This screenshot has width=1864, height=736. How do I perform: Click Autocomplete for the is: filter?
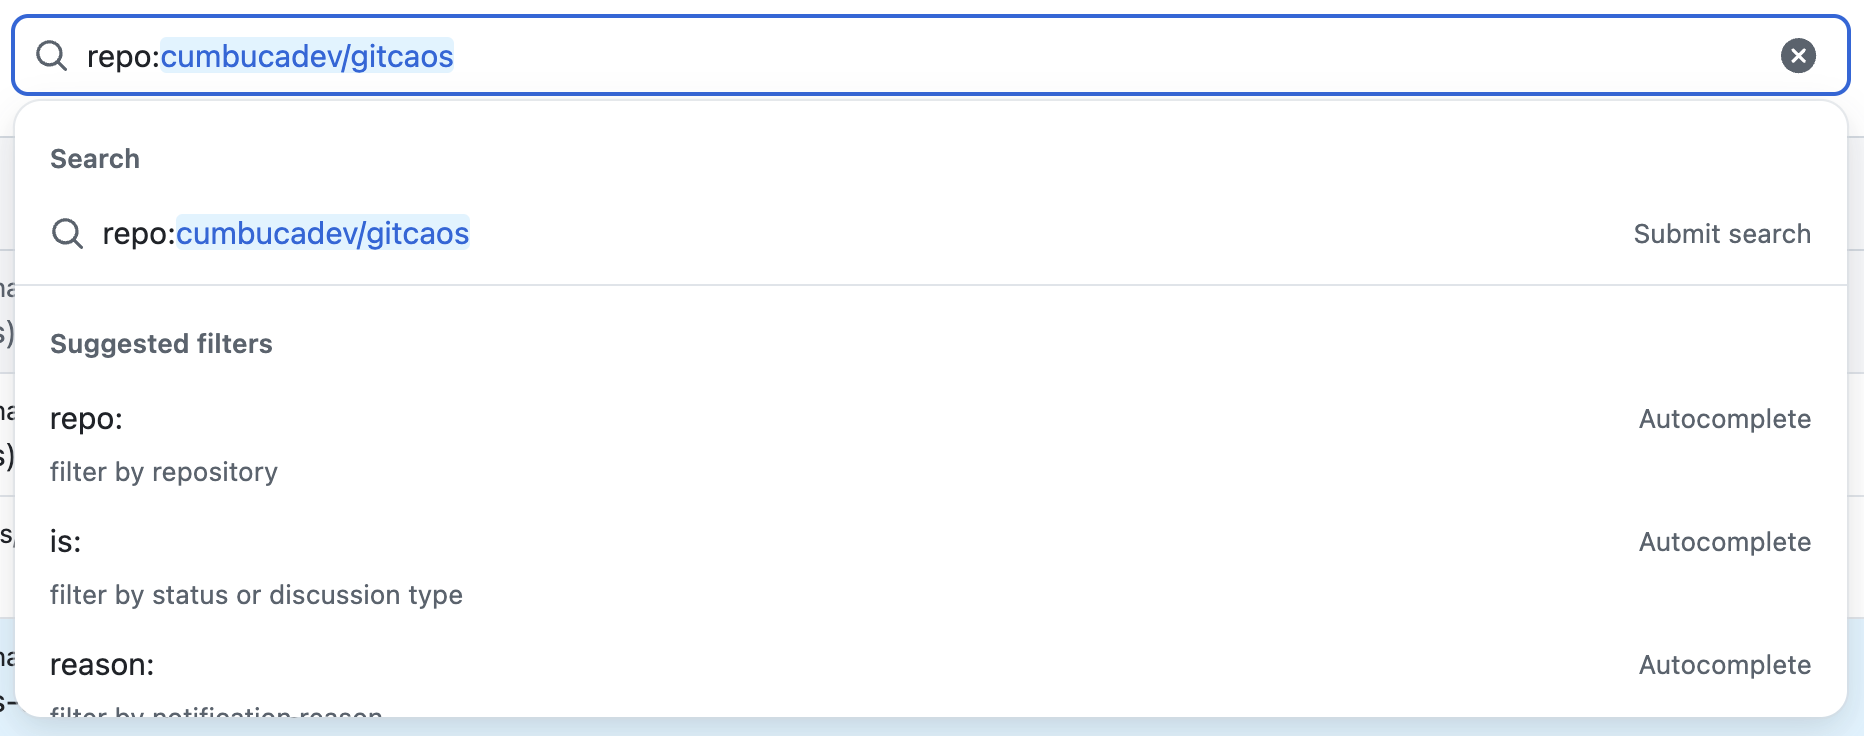coord(1724,542)
